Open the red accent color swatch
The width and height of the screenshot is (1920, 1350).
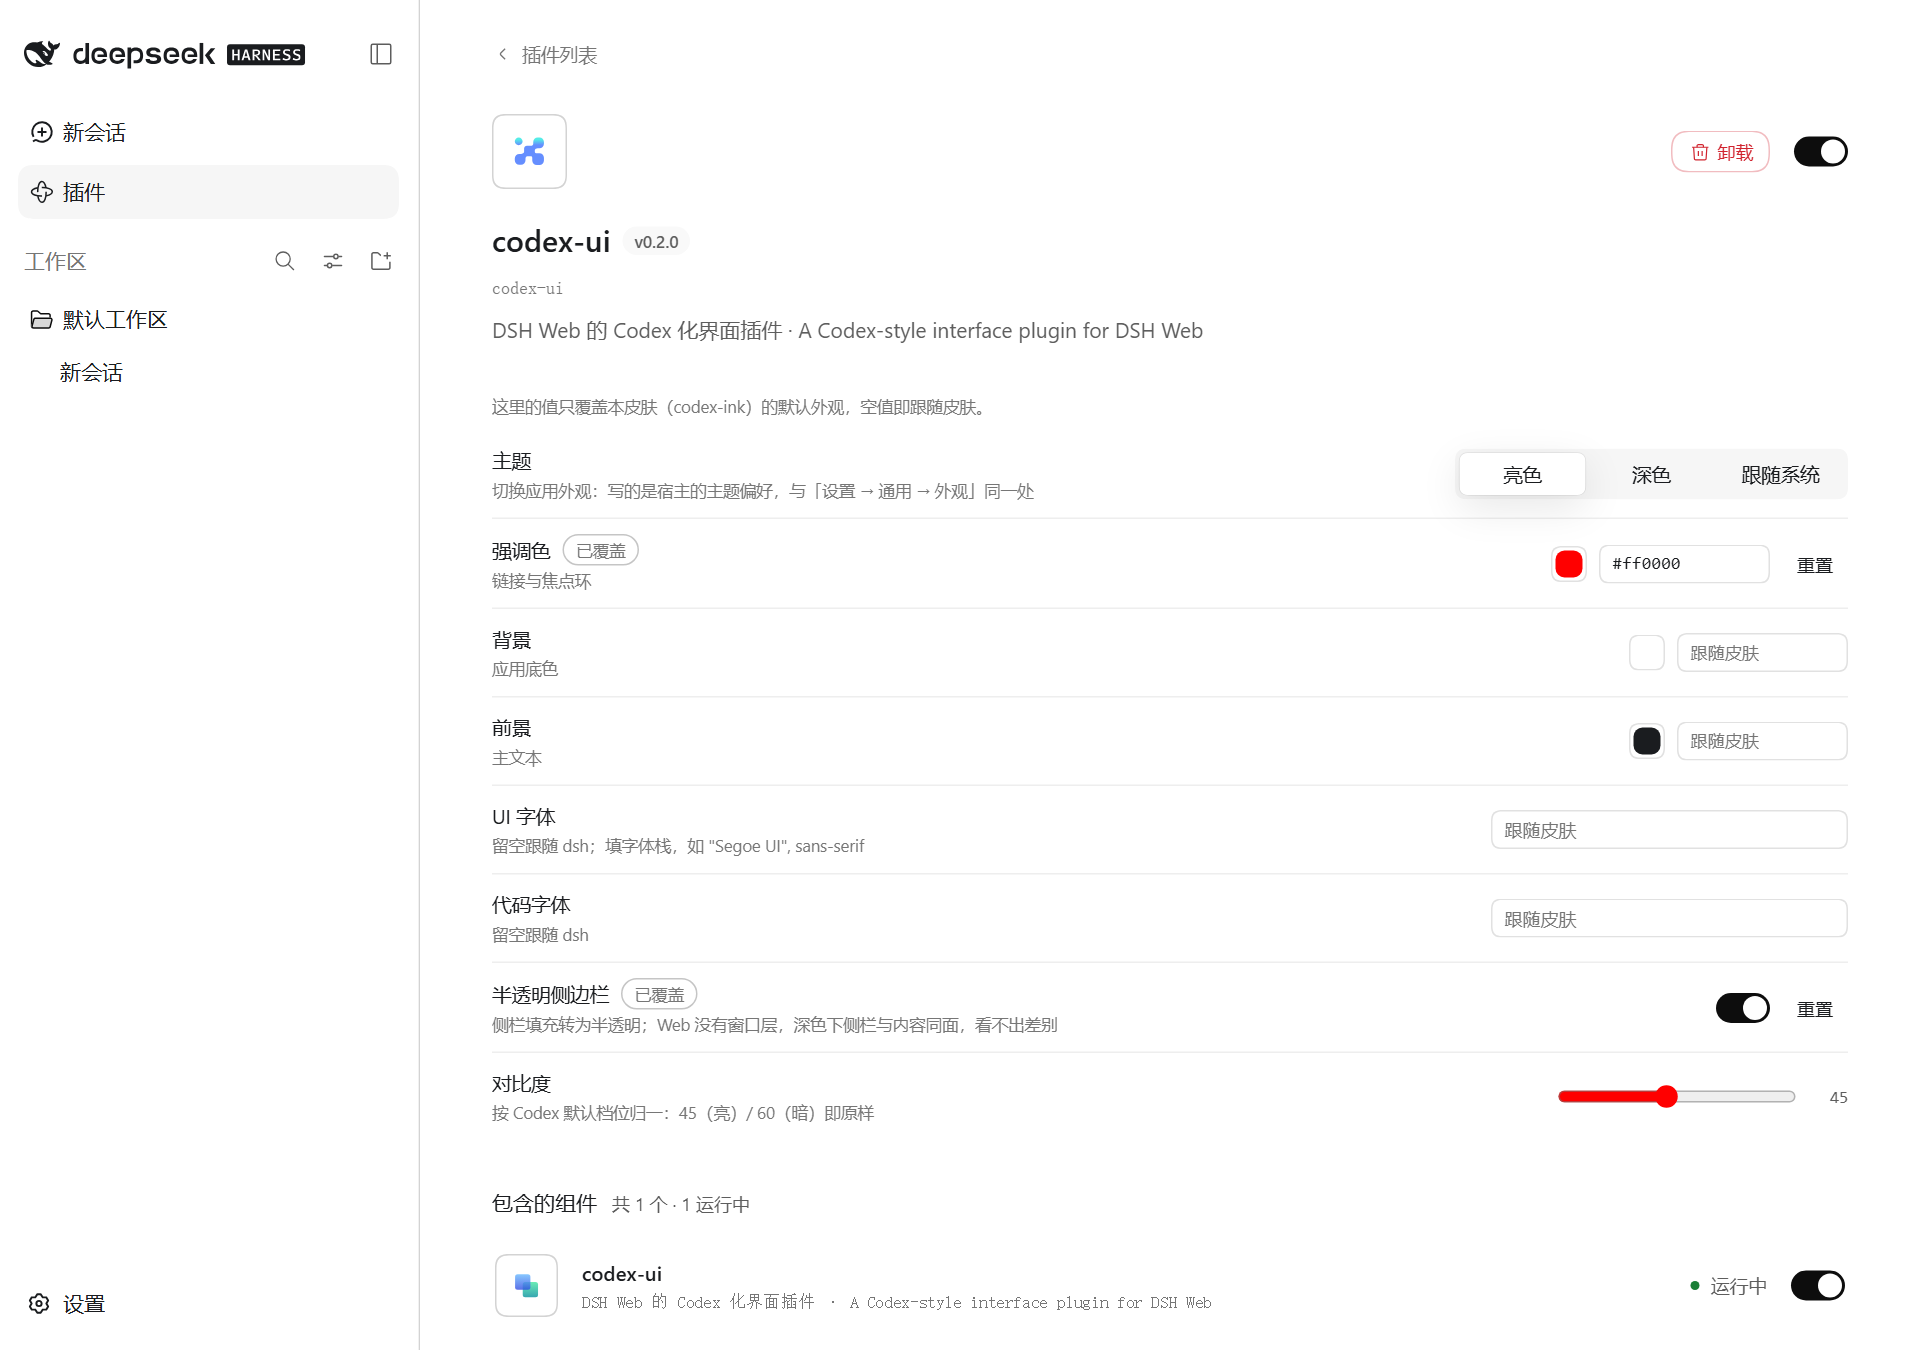click(1569, 564)
